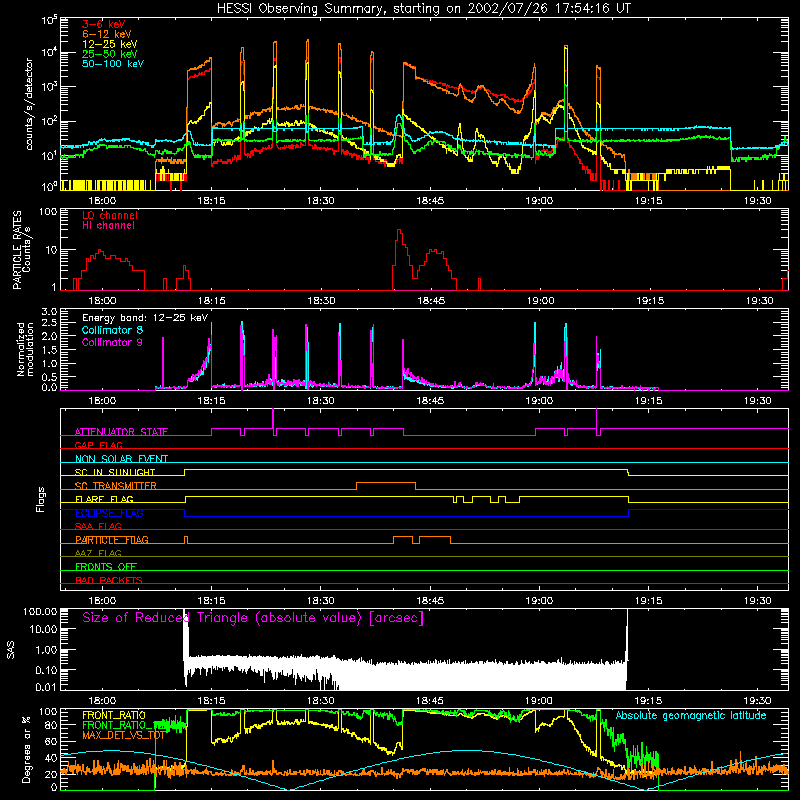Click 18:45 tick under the flags panel

[x=430, y=601]
